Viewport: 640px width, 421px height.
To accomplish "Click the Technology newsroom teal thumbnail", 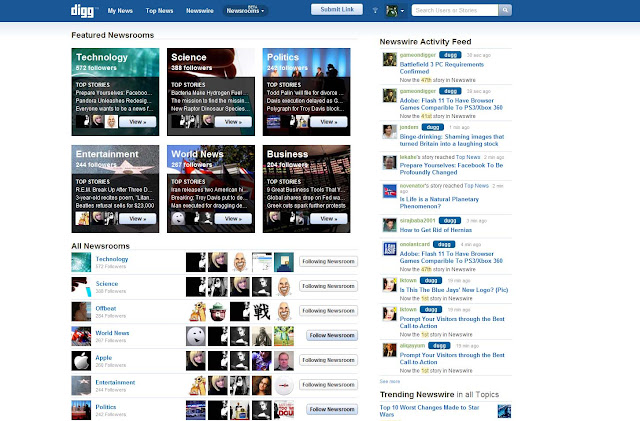I will [81, 262].
